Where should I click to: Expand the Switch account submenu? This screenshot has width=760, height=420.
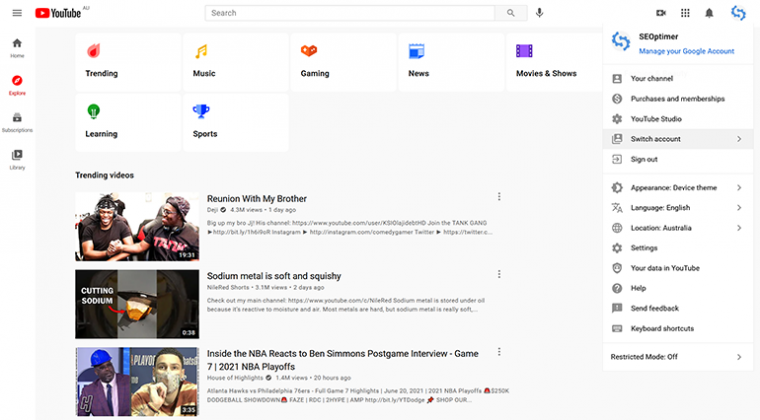pyautogui.click(x=678, y=139)
